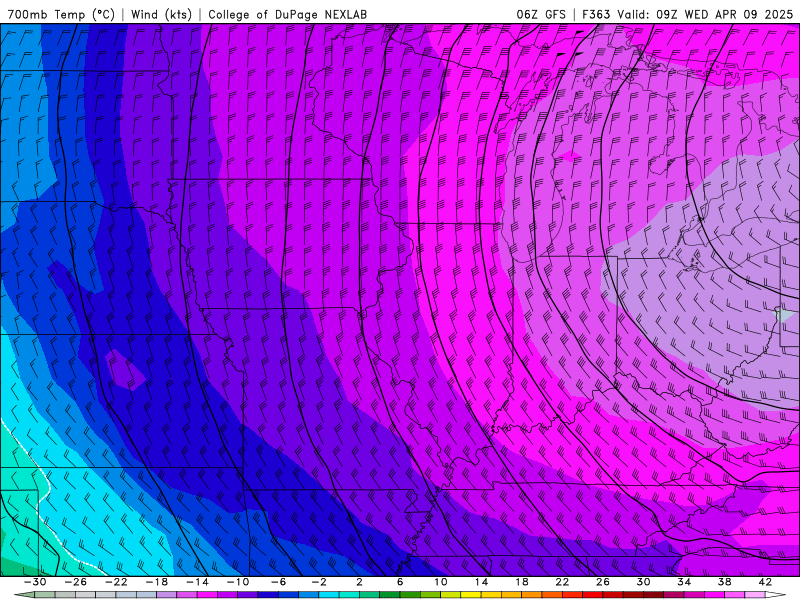Click "College of DuPage NEXLAB" header text
The width and height of the screenshot is (800, 600).
(287, 14)
